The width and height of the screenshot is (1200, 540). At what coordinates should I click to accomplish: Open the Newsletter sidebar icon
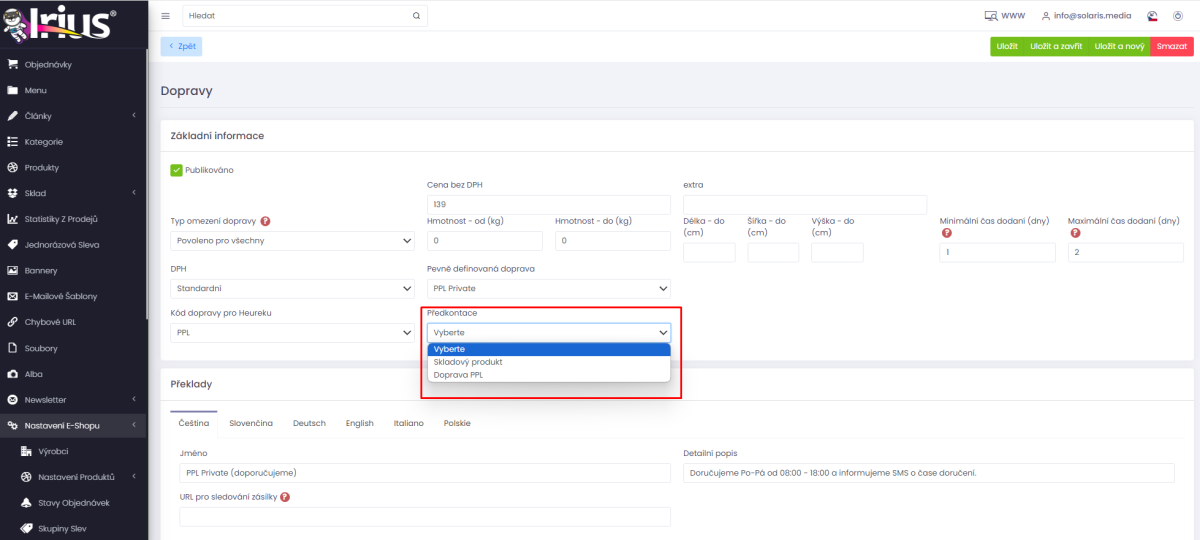tap(13, 399)
